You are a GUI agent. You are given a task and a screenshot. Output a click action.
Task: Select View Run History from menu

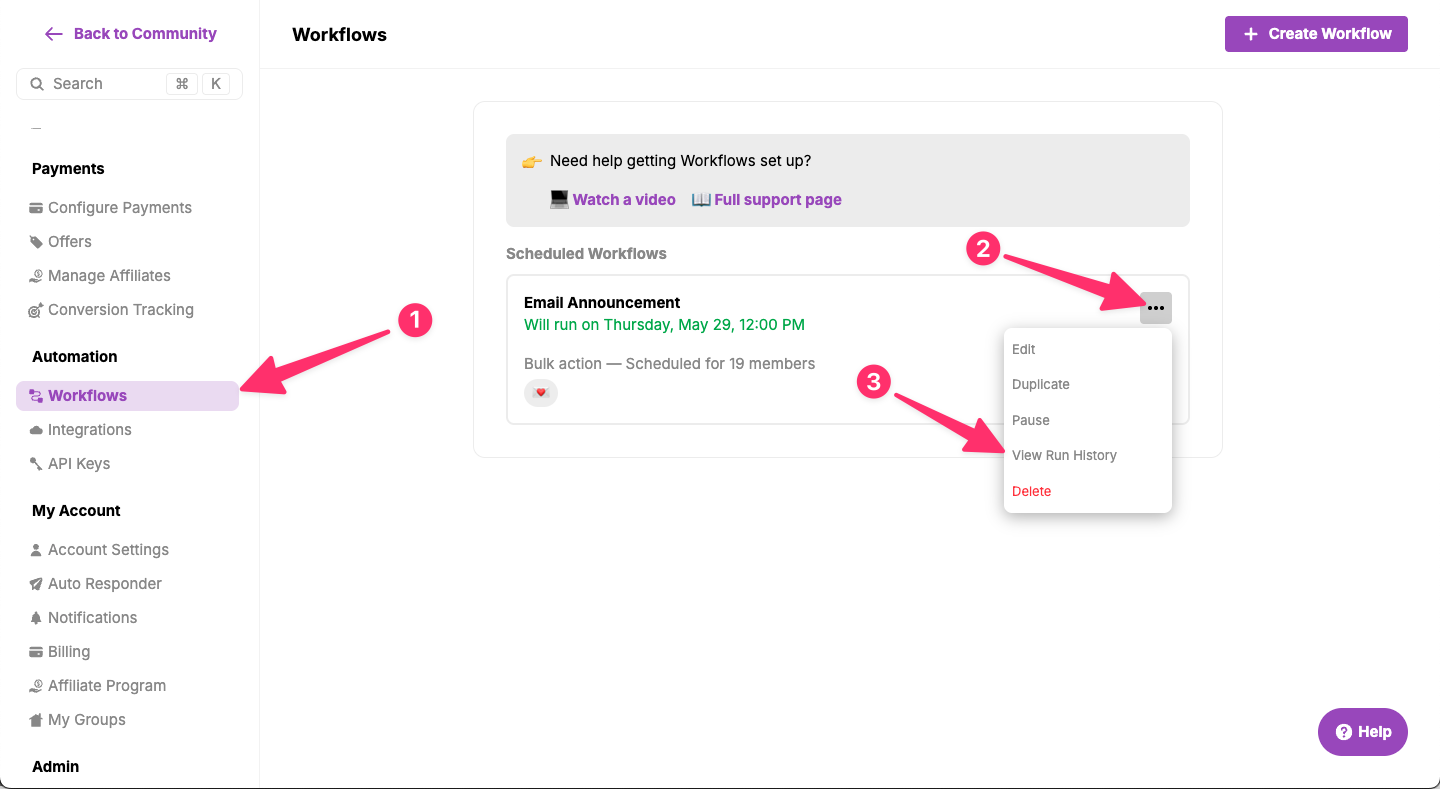1064,455
